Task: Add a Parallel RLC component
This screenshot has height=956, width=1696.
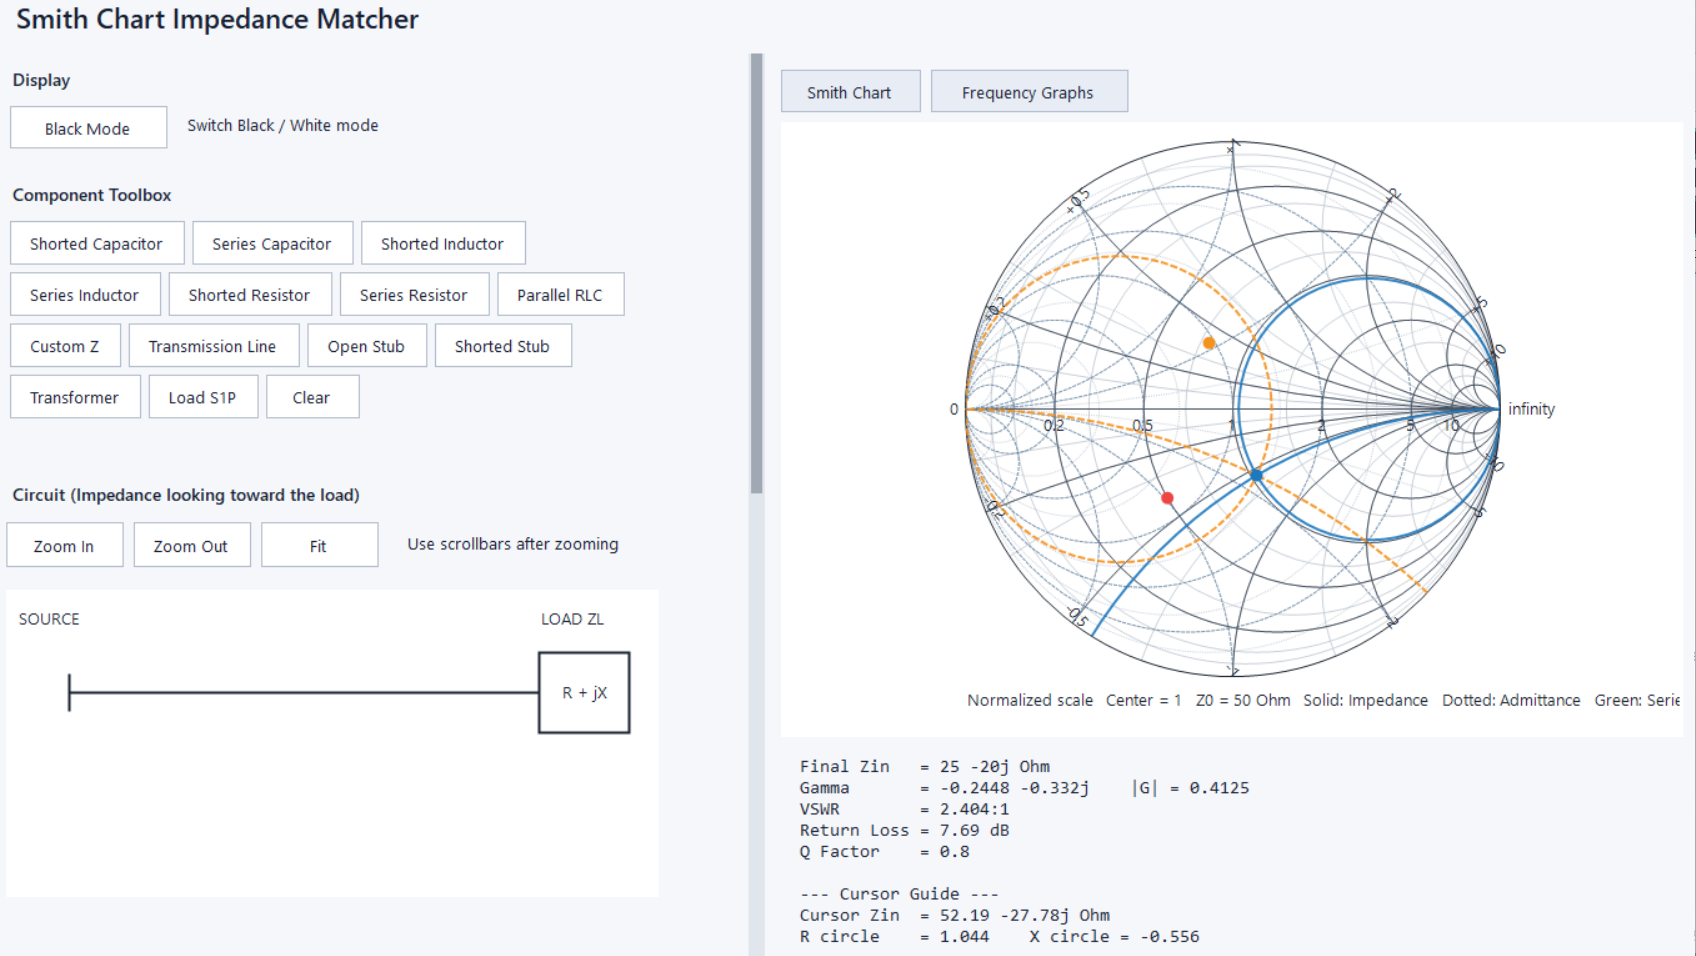Action: [x=560, y=295]
